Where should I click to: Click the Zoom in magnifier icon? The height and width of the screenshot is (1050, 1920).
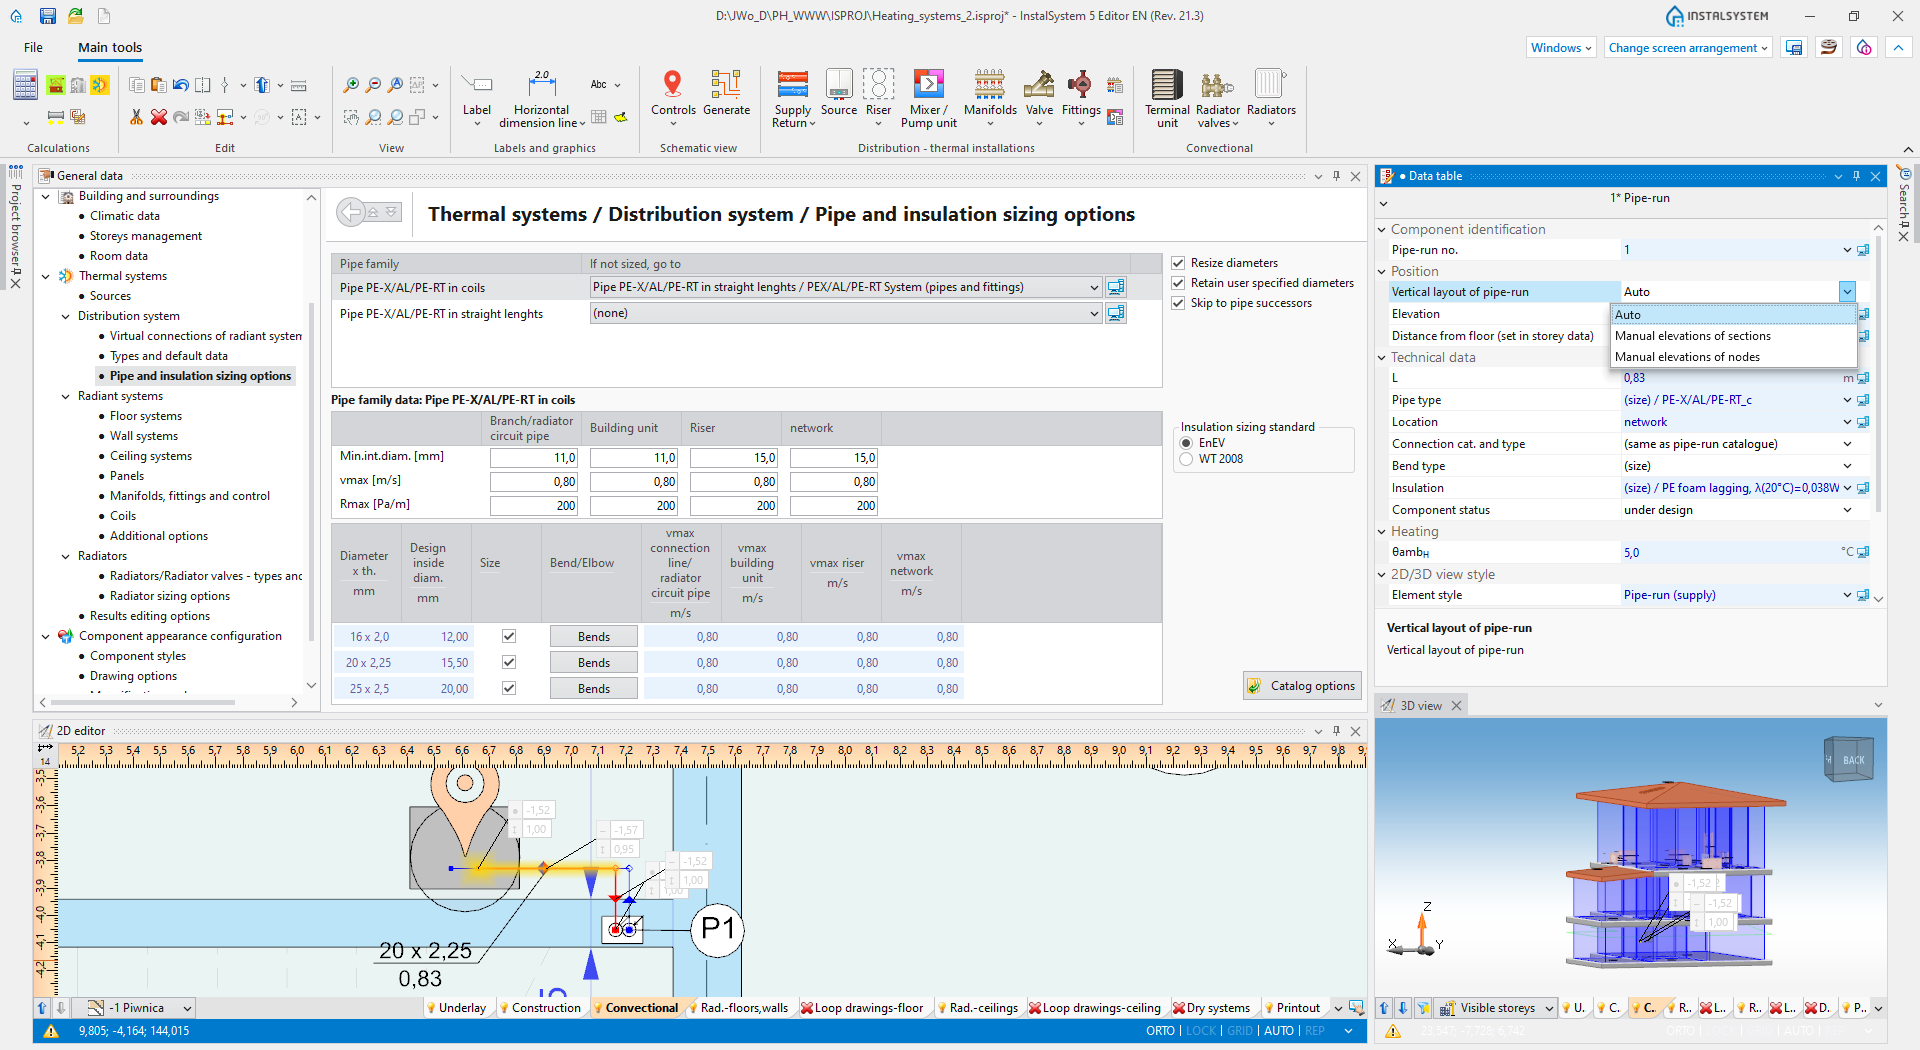tap(351, 85)
